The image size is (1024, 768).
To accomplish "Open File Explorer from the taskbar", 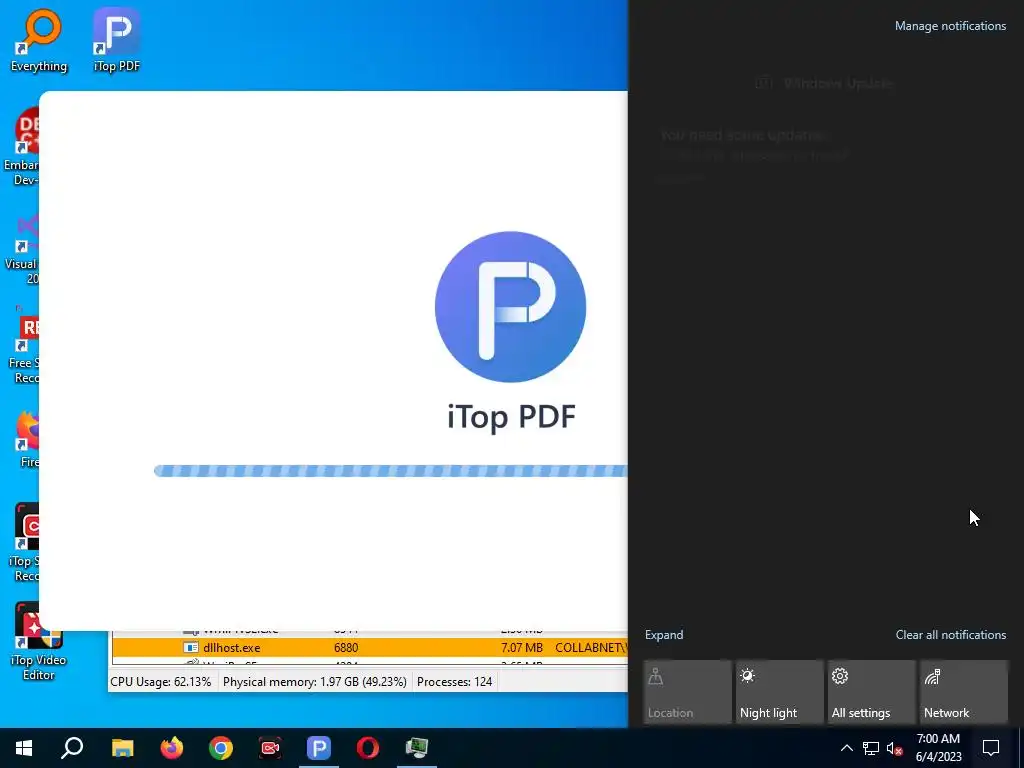I will [122, 748].
